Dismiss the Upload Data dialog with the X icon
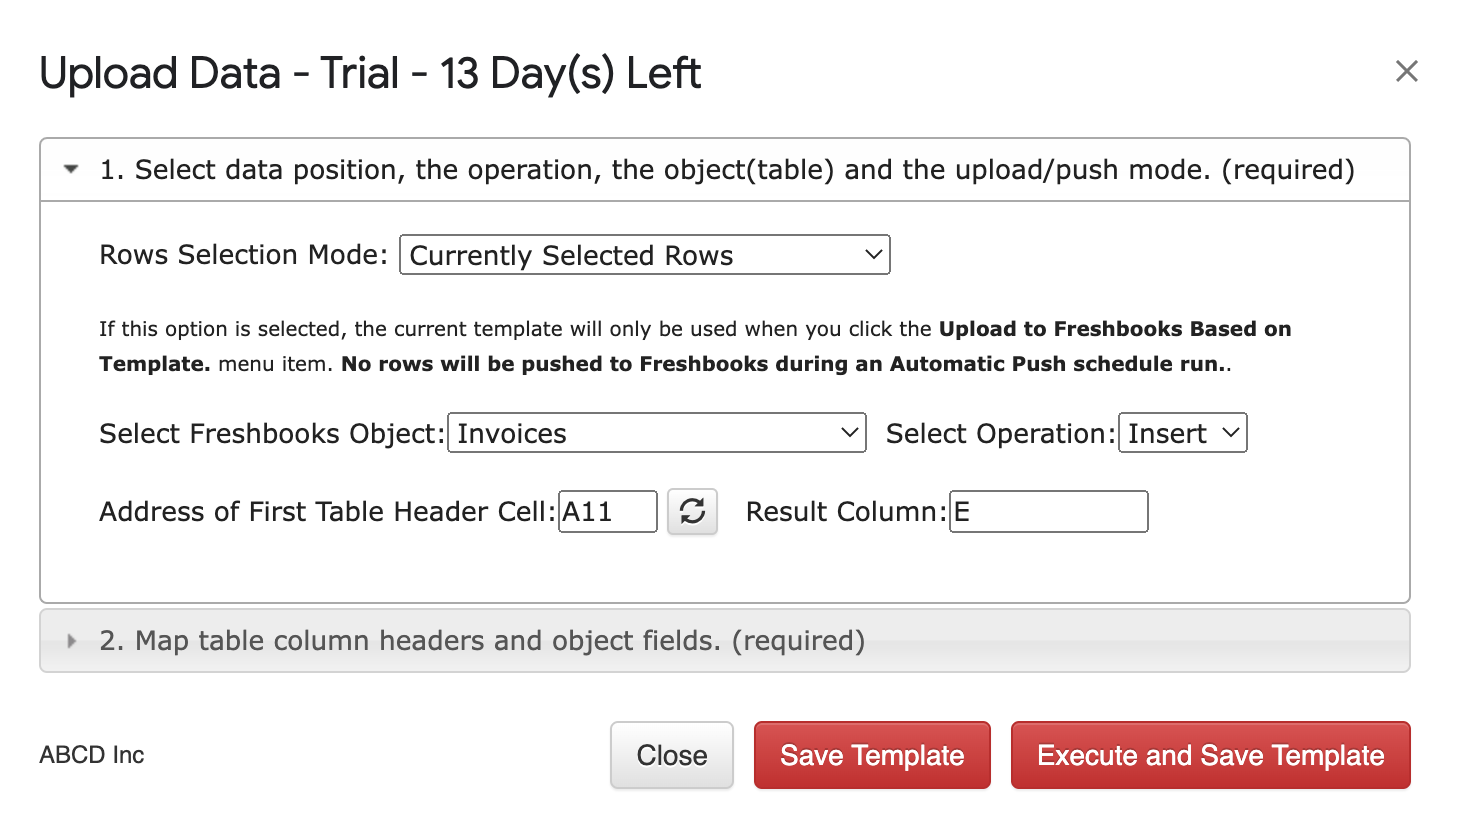The height and width of the screenshot is (838, 1482). point(1406,71)
